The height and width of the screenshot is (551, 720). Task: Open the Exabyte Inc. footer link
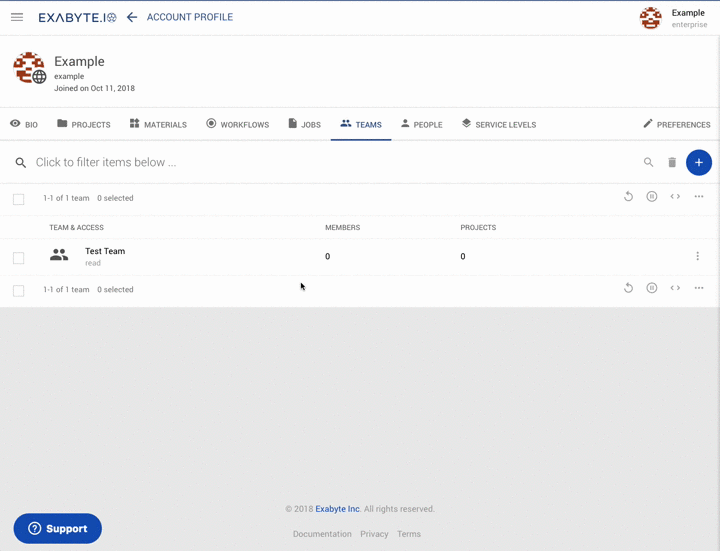coord(338,509)
